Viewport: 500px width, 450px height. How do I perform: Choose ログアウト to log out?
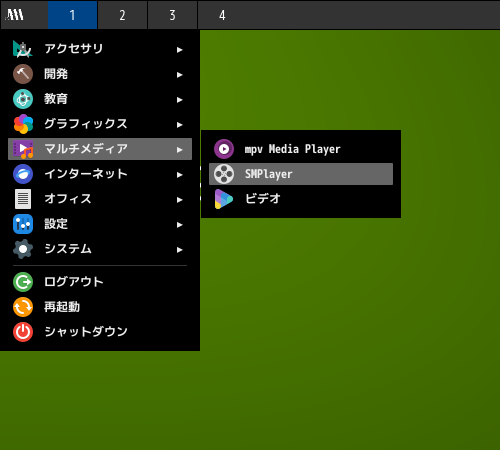pyautogui.click(x=100, y=282)
